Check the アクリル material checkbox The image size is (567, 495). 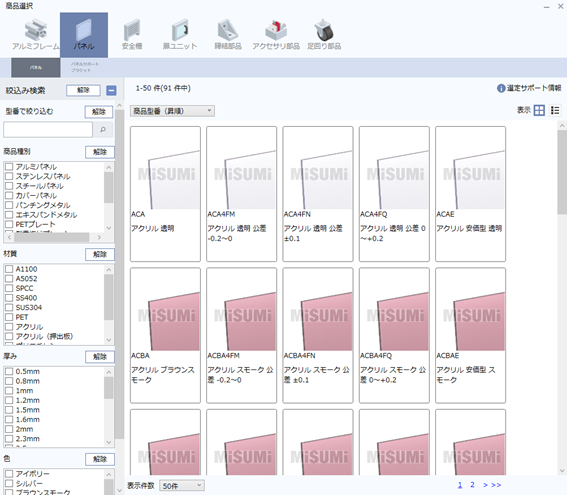click(x=9, y=327)
